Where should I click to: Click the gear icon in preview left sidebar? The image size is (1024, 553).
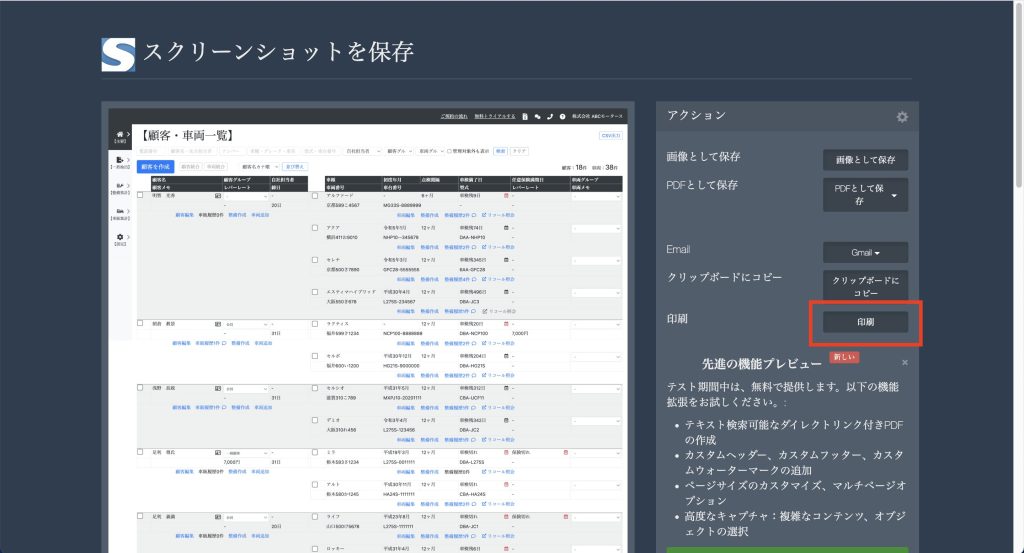click(121, 237)
